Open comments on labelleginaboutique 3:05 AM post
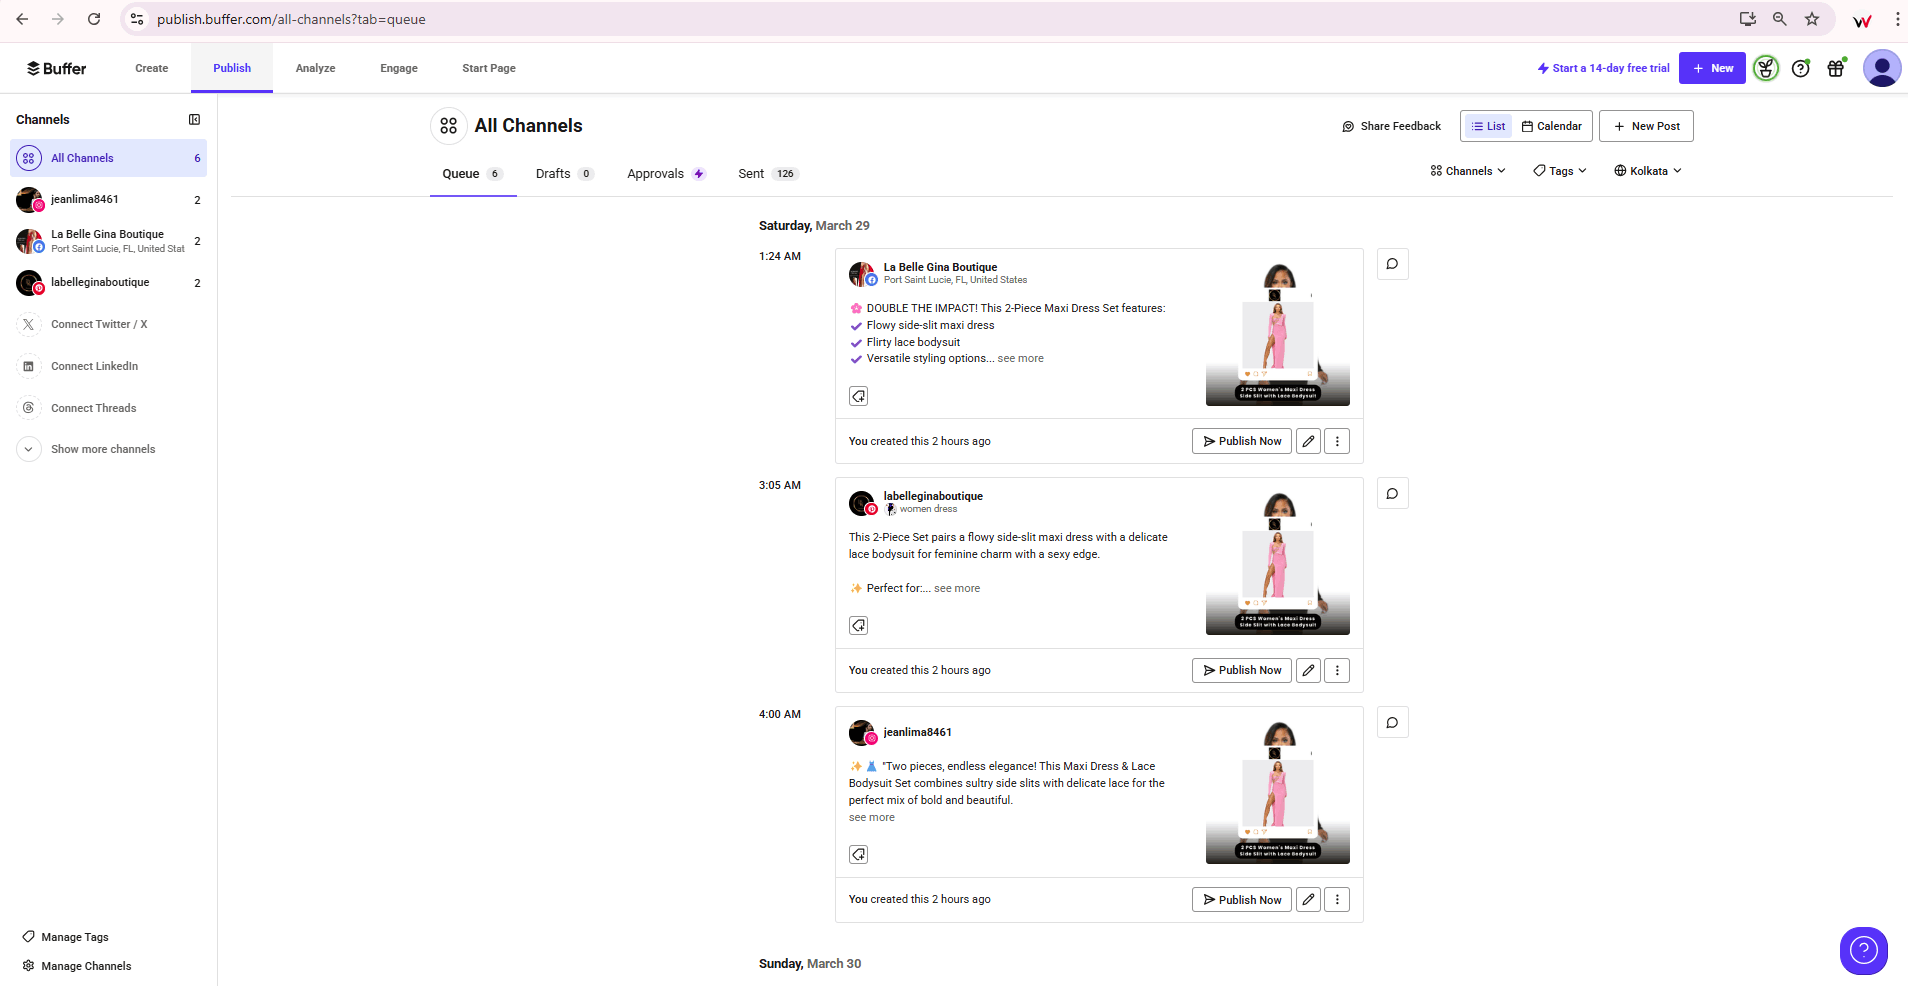Image resolution: width=1908 pixels, height=986 pixels. coord(1392,493)
